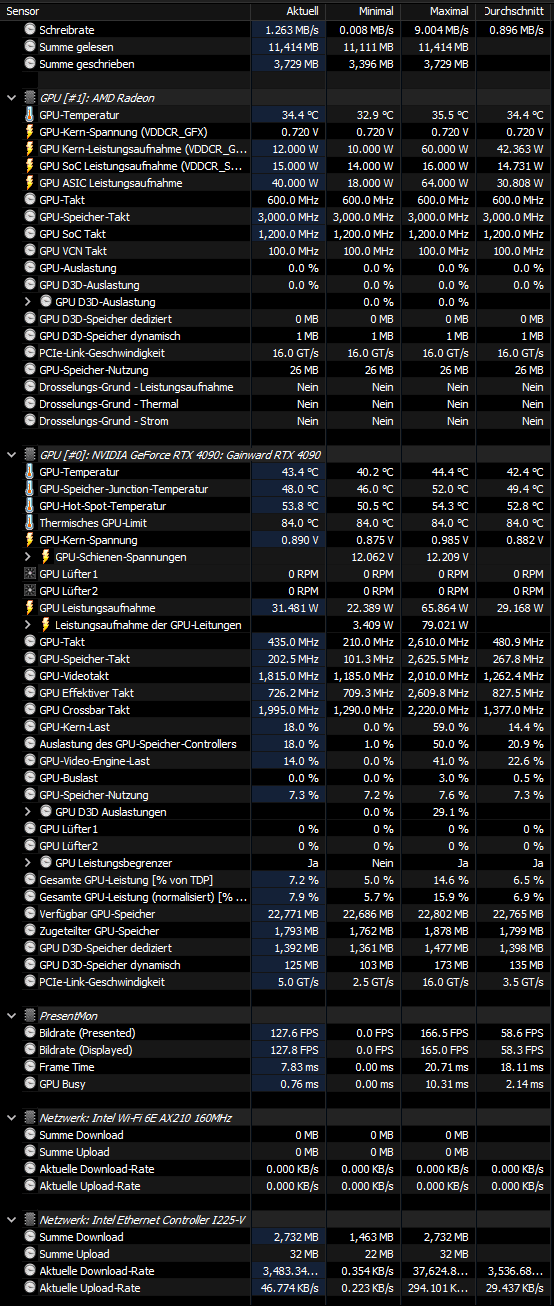The image size is (554, 1306).
Task: Expand the GPU-Schienen-Spannungen sub-item
Action: tap(28, 557)
